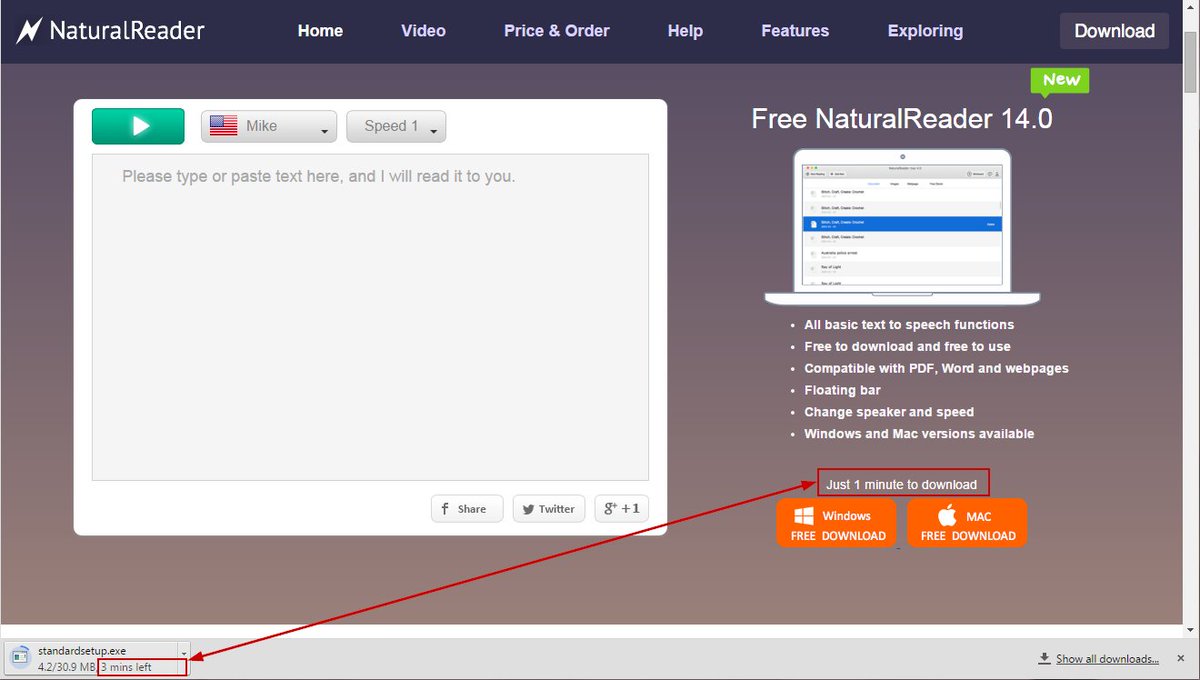
Task: Open the Features menu item
Action: pos(795,31)
